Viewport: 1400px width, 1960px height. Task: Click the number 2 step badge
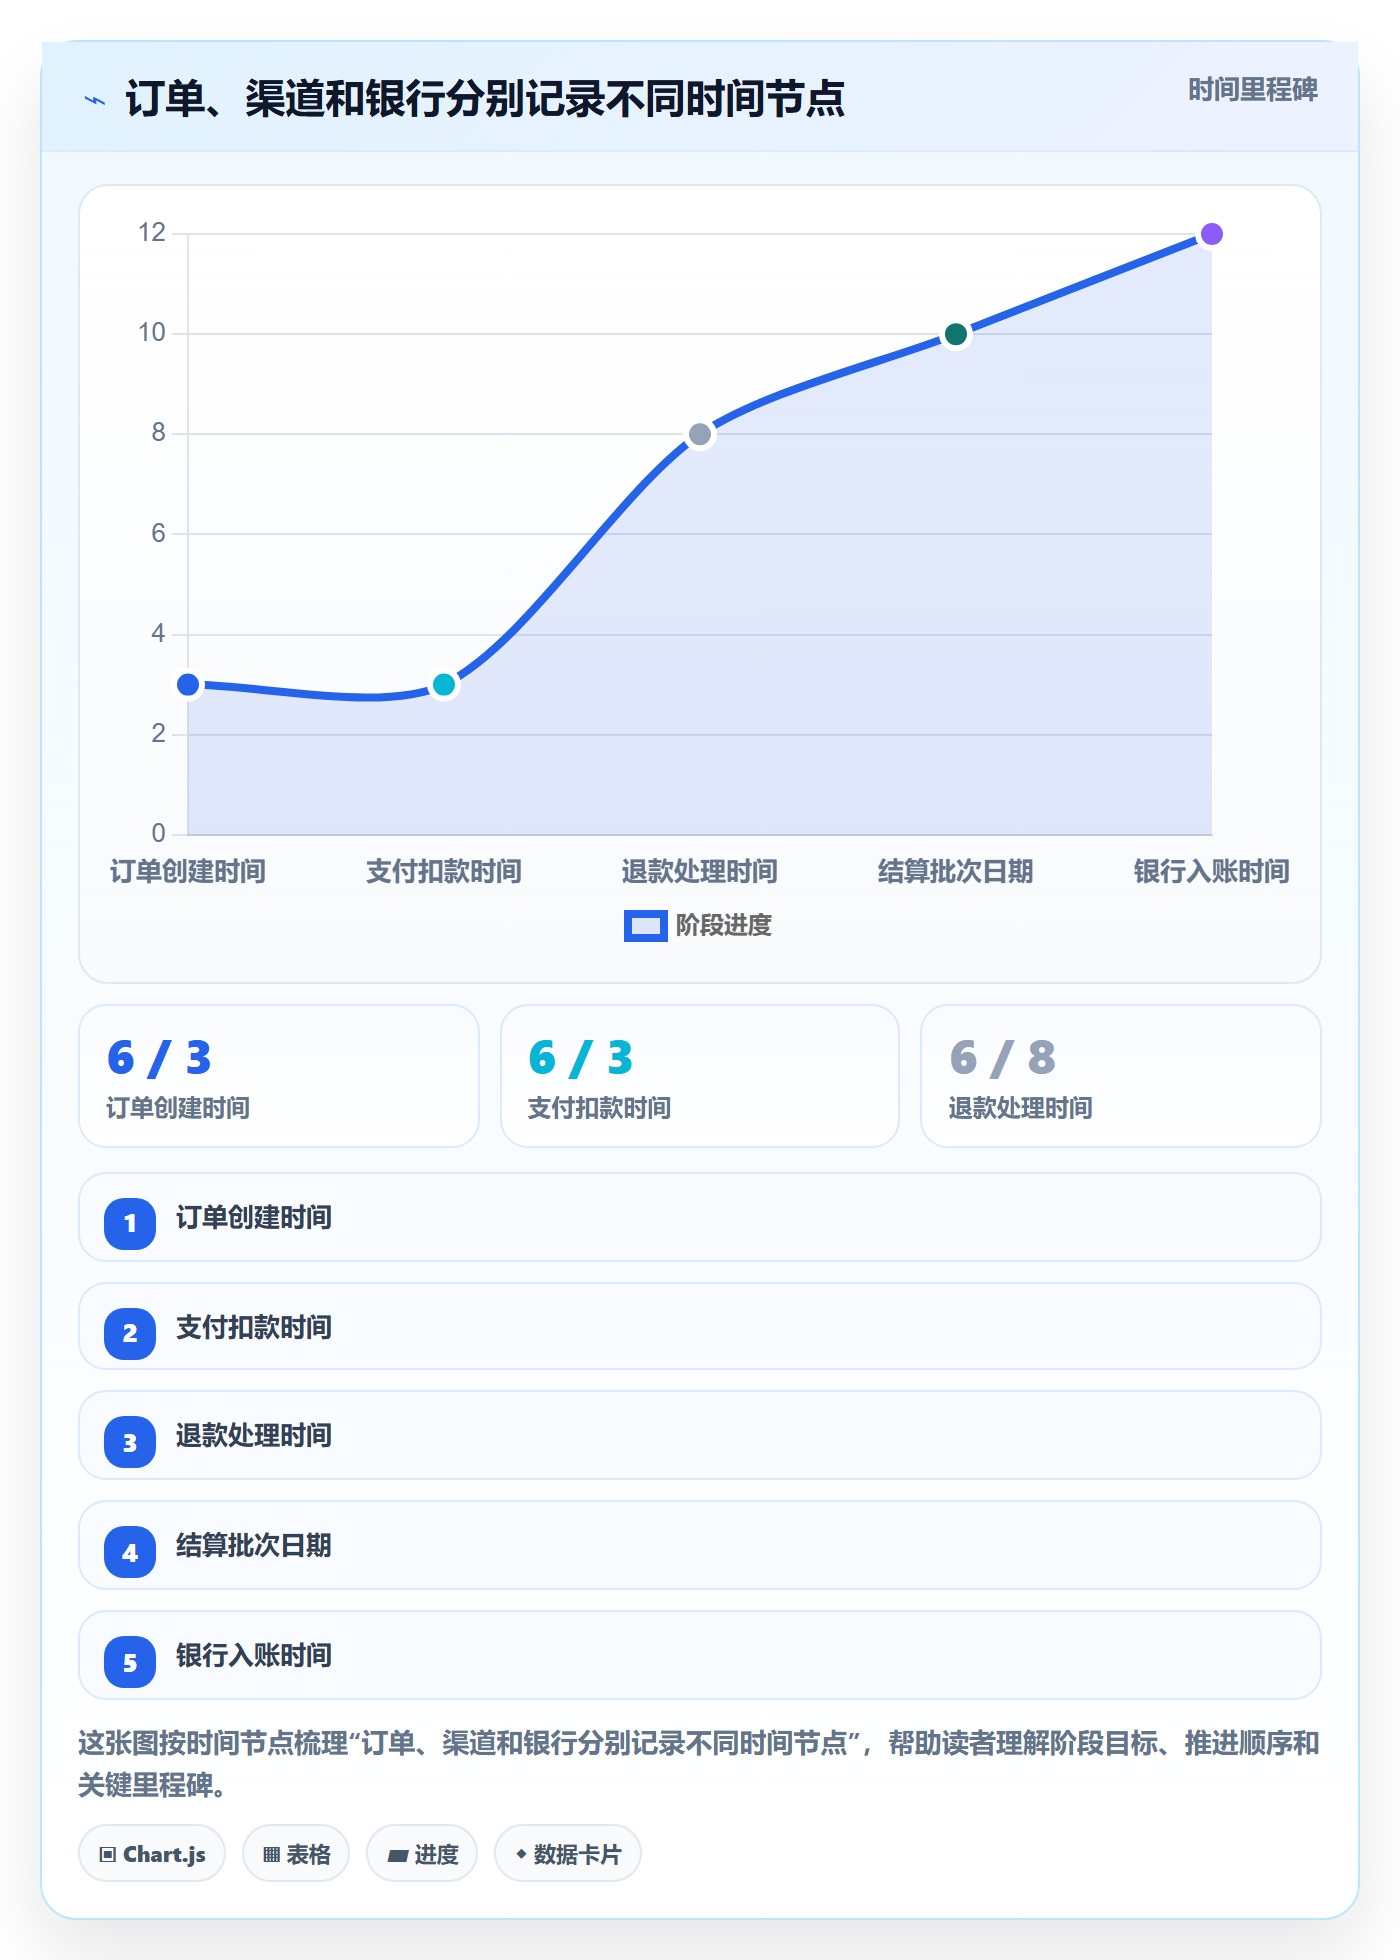pos(130,1333)
